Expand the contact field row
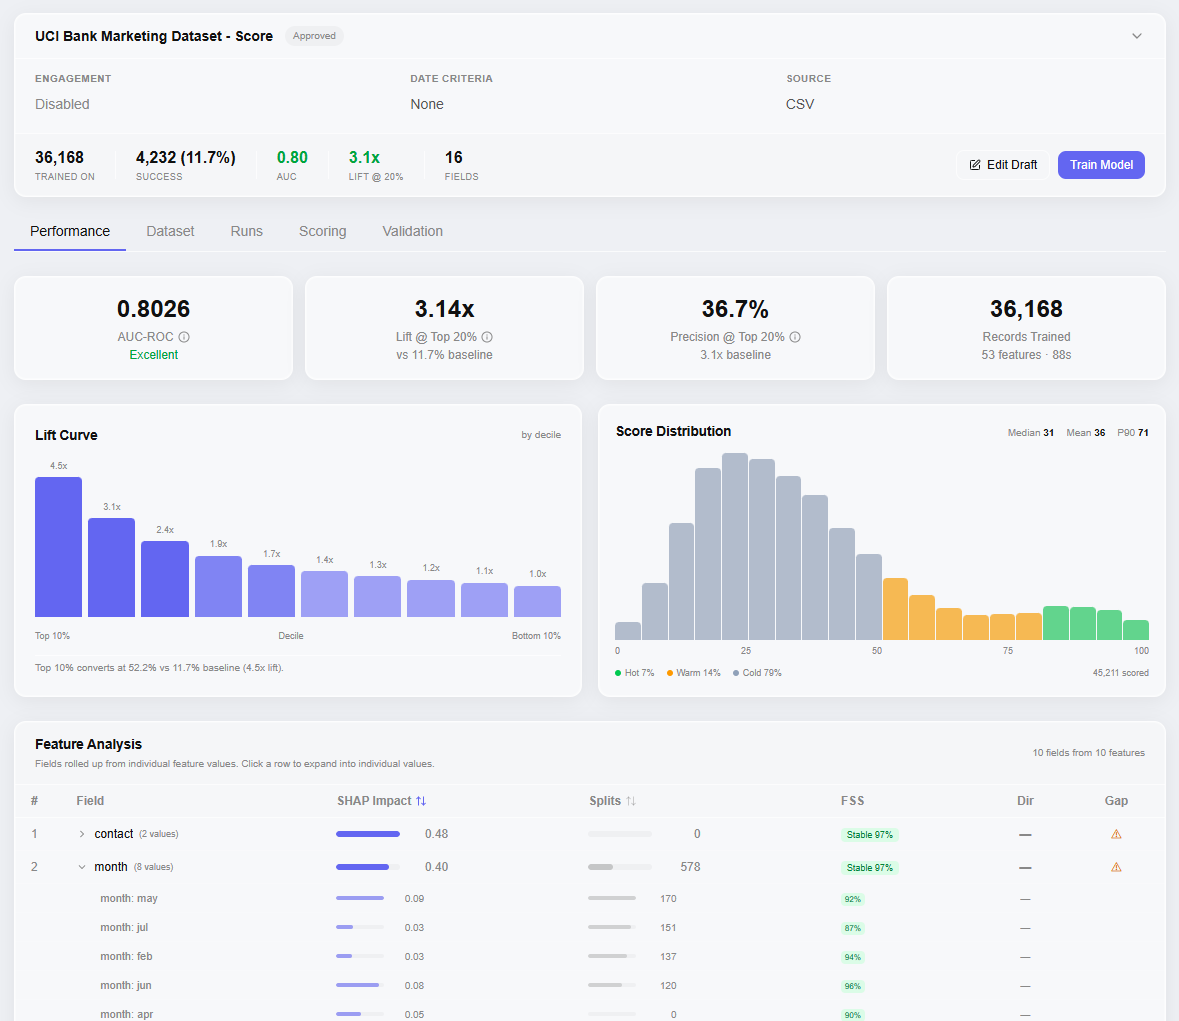1179x1021 pixels. (x=80, y=833)
